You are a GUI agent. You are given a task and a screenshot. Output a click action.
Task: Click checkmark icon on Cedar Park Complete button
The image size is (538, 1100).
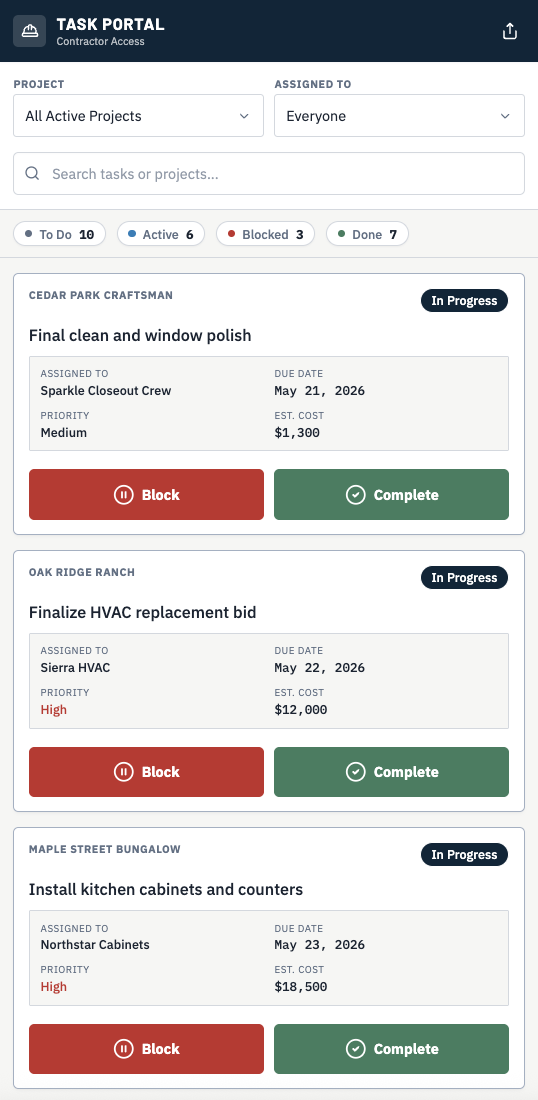(x=356, y=495)
